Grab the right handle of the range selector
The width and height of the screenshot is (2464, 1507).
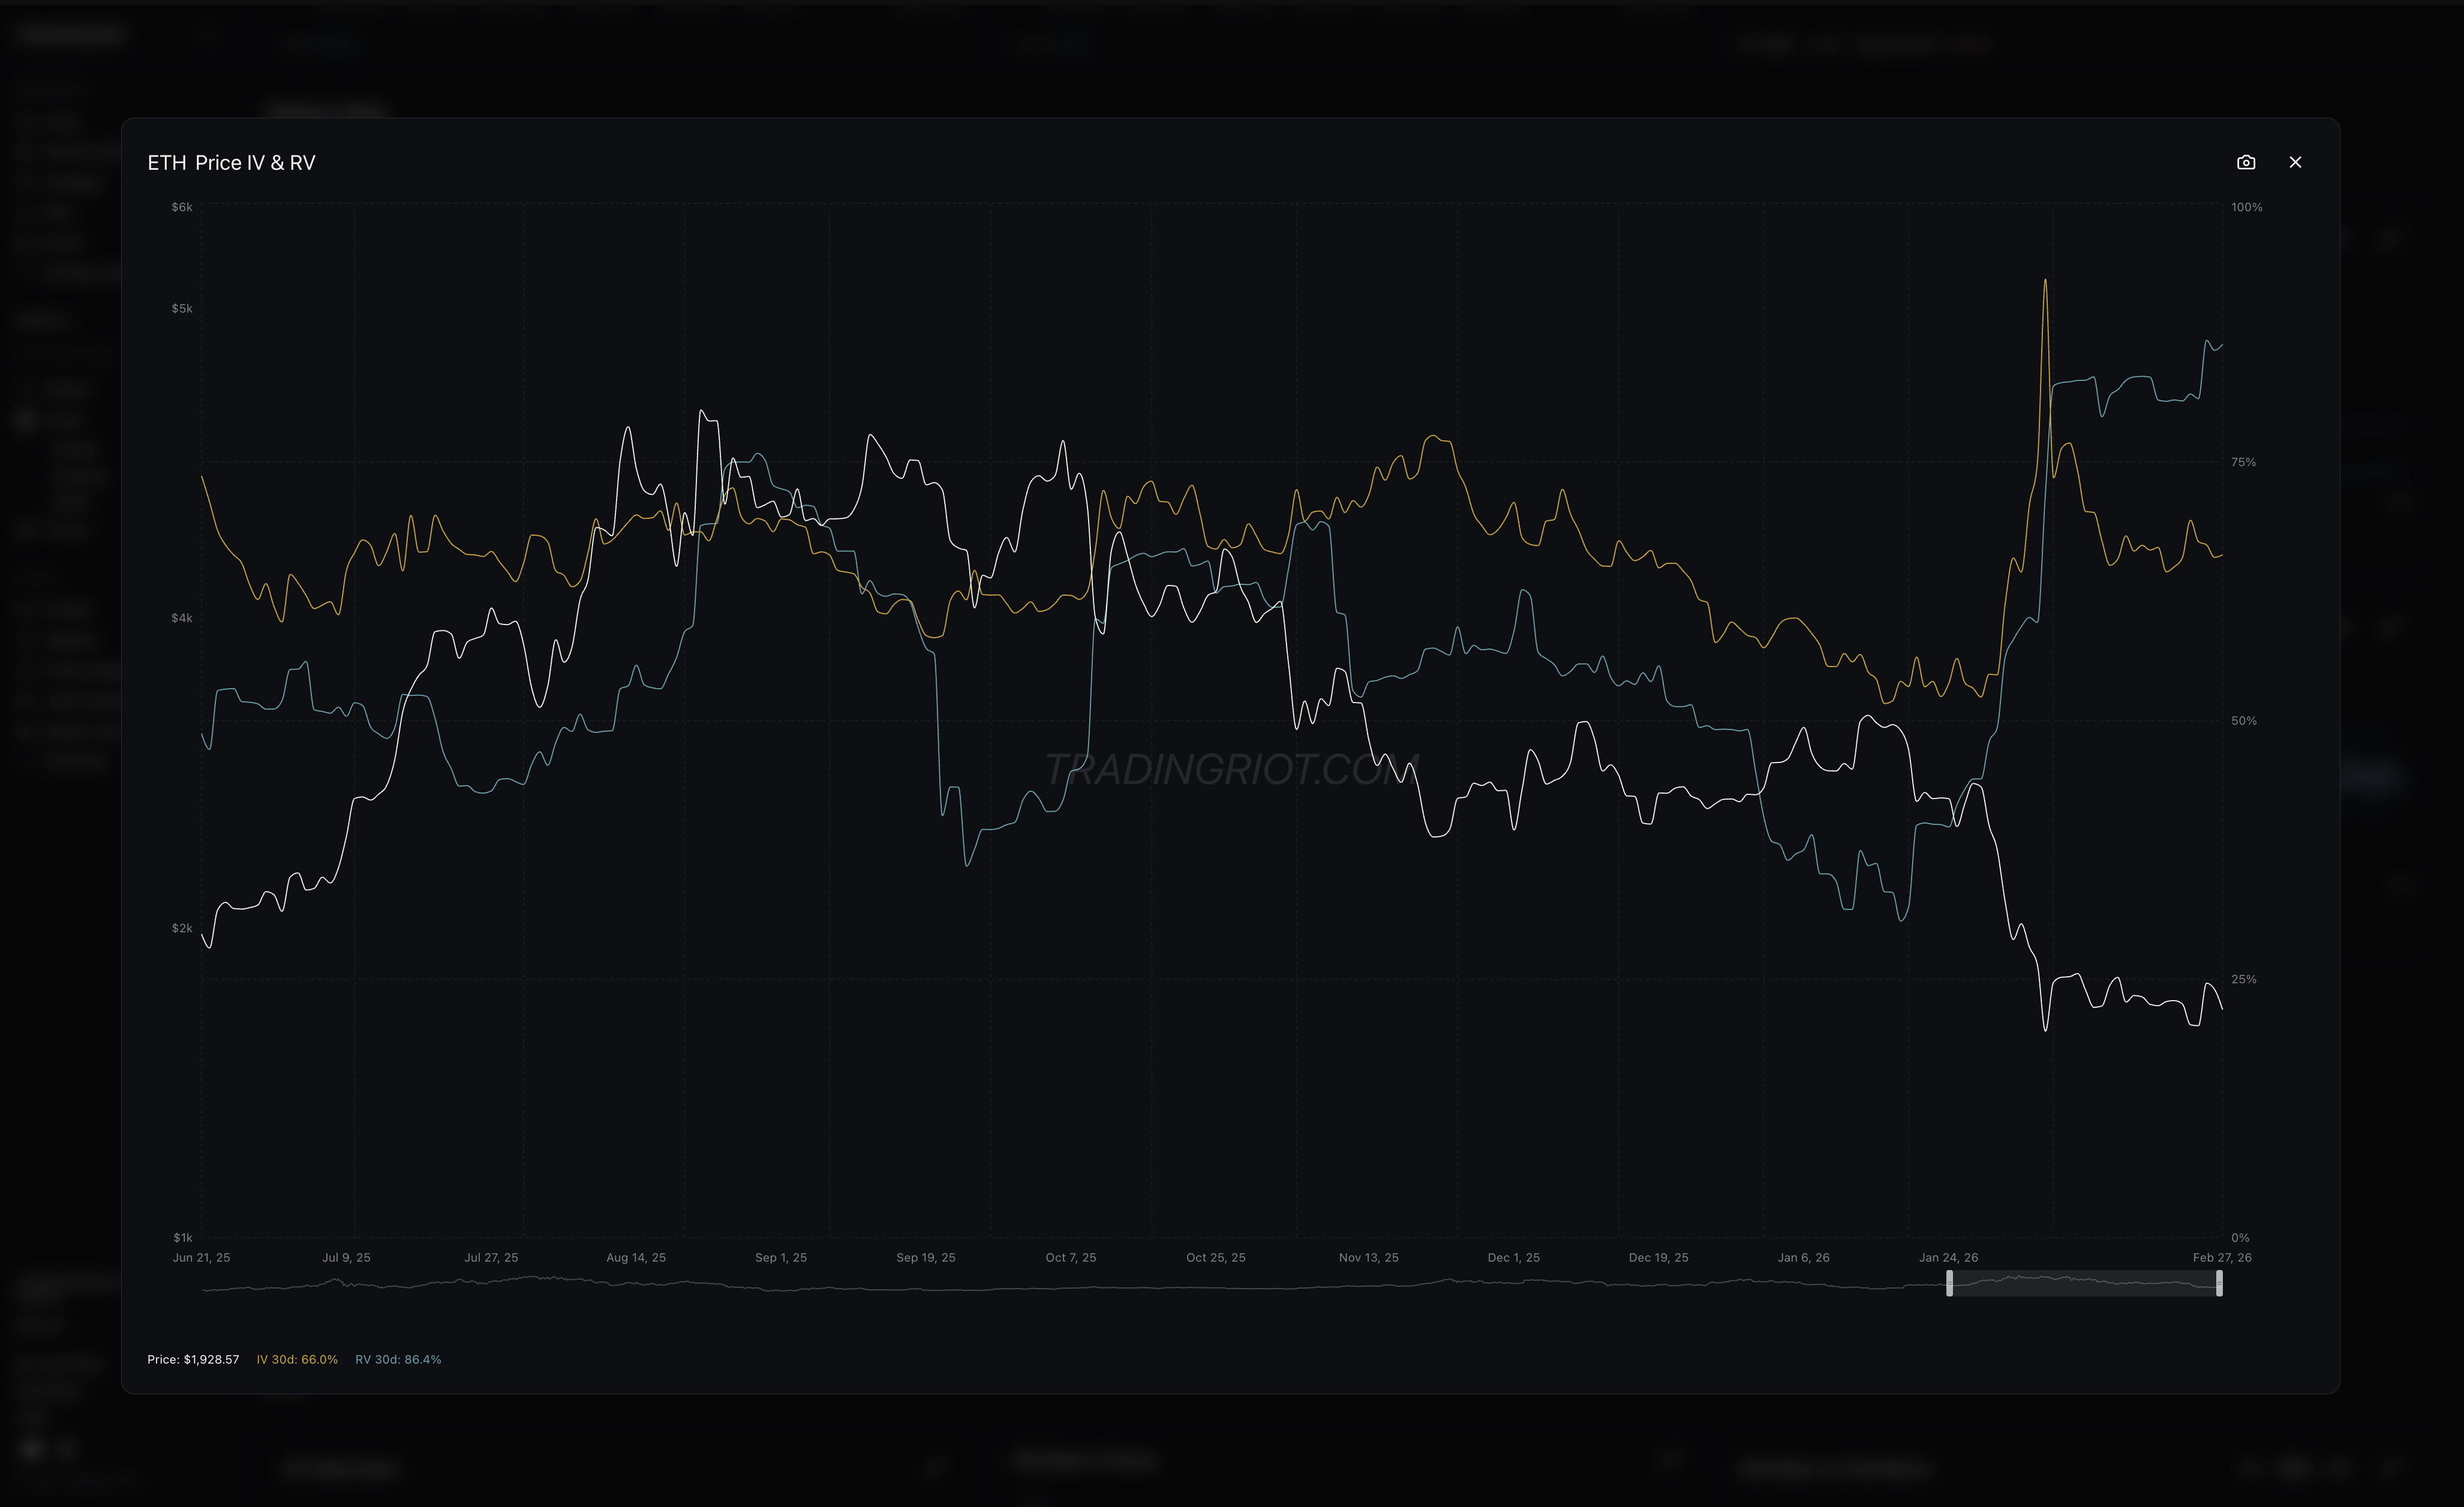[x=2220, y=1284]
